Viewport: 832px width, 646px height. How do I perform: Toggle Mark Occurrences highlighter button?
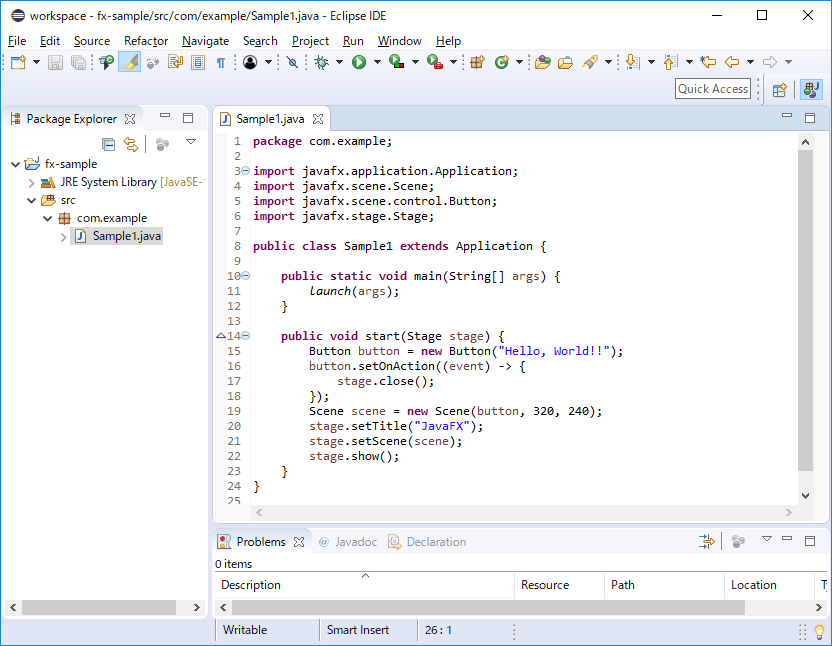pyautogui.click(x=129, y=62)
